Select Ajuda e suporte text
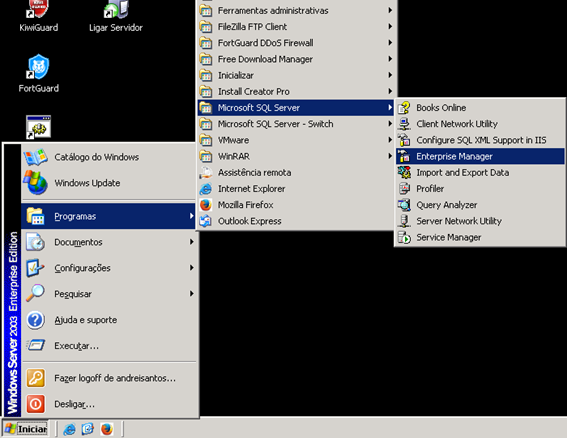This screenshot has width=567, height=438. (x=86, y=320)
